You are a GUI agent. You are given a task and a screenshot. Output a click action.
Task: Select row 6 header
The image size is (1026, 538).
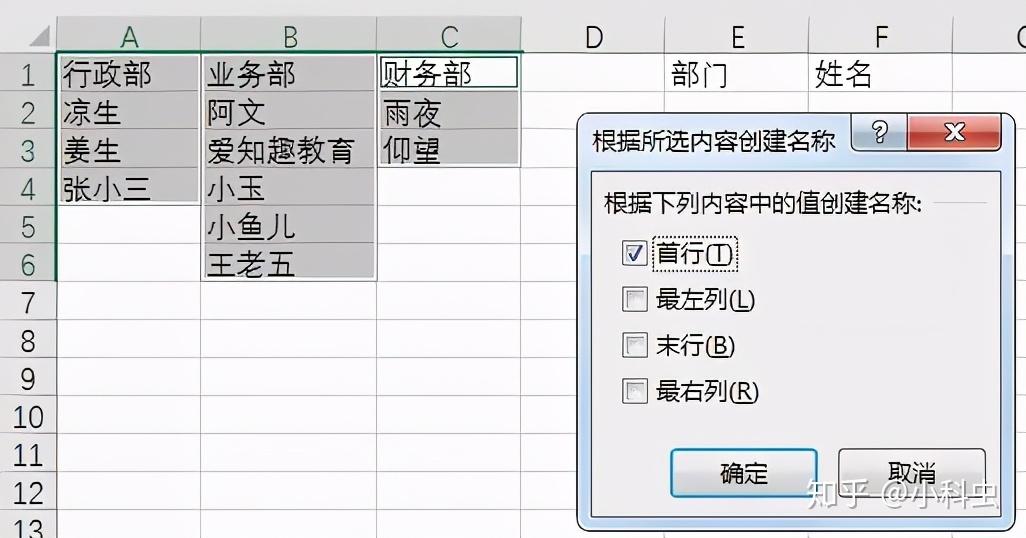click(28, 262)
